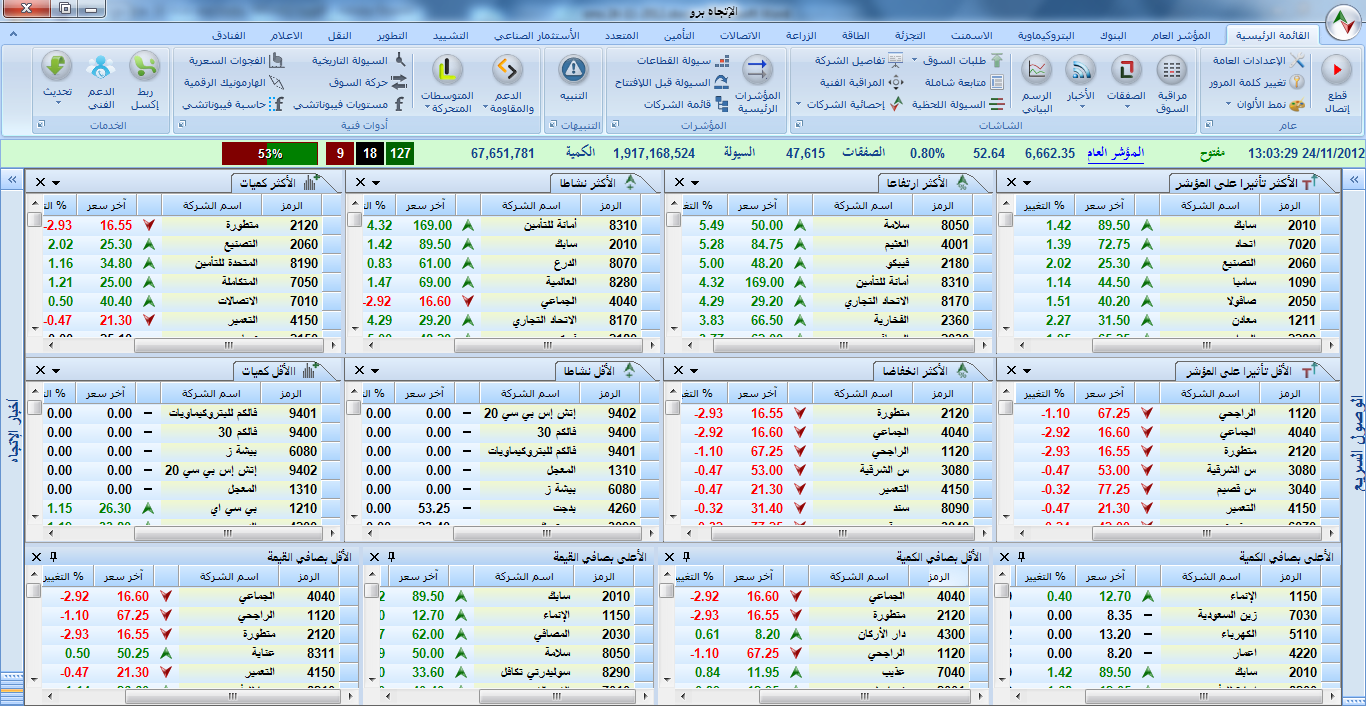Toggle pin on الأعلى بصافي القيمة panel
This screenshot has width=1366, height=706.
392,556
